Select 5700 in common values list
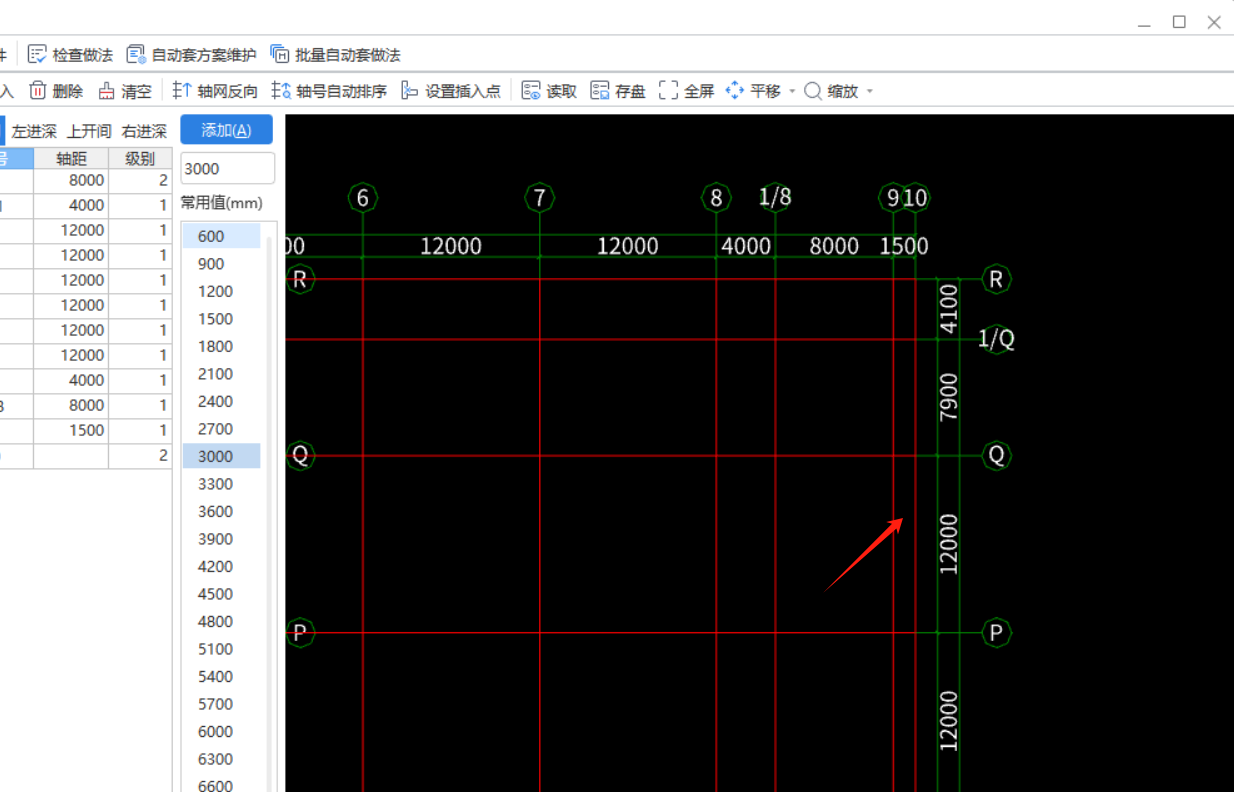The width and height of the screenshot is (1234, 792). [222, 704]
